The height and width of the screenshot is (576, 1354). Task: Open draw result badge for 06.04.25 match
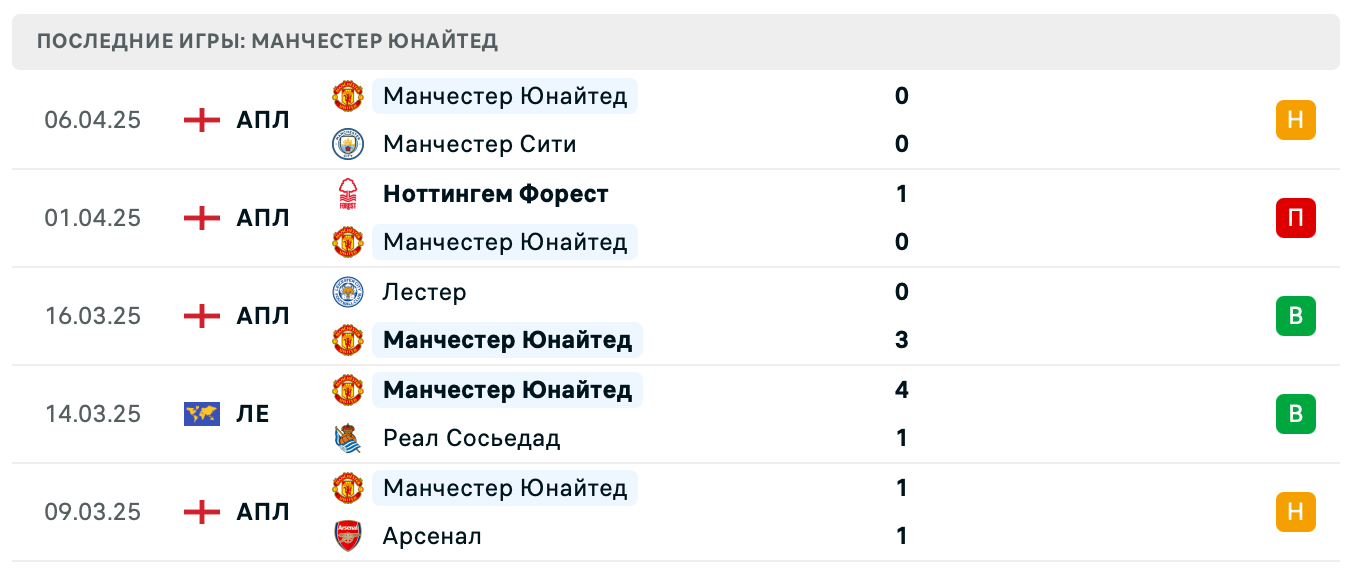pyautogui.click(x=1295, y=120)
